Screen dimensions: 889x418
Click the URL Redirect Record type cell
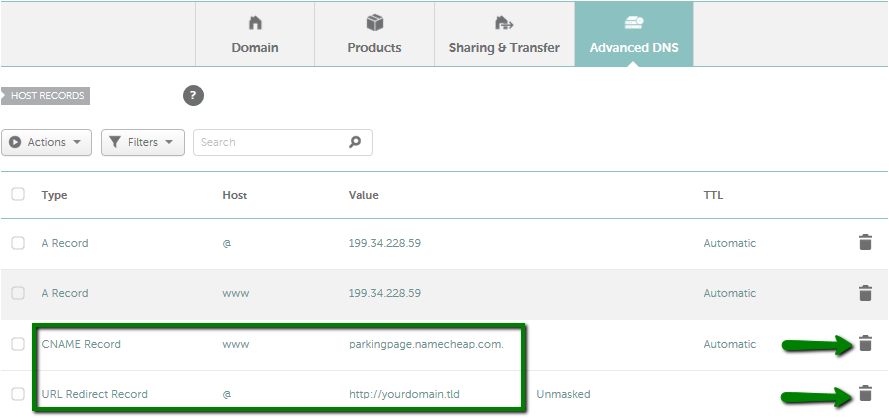[x=95, y=394]
